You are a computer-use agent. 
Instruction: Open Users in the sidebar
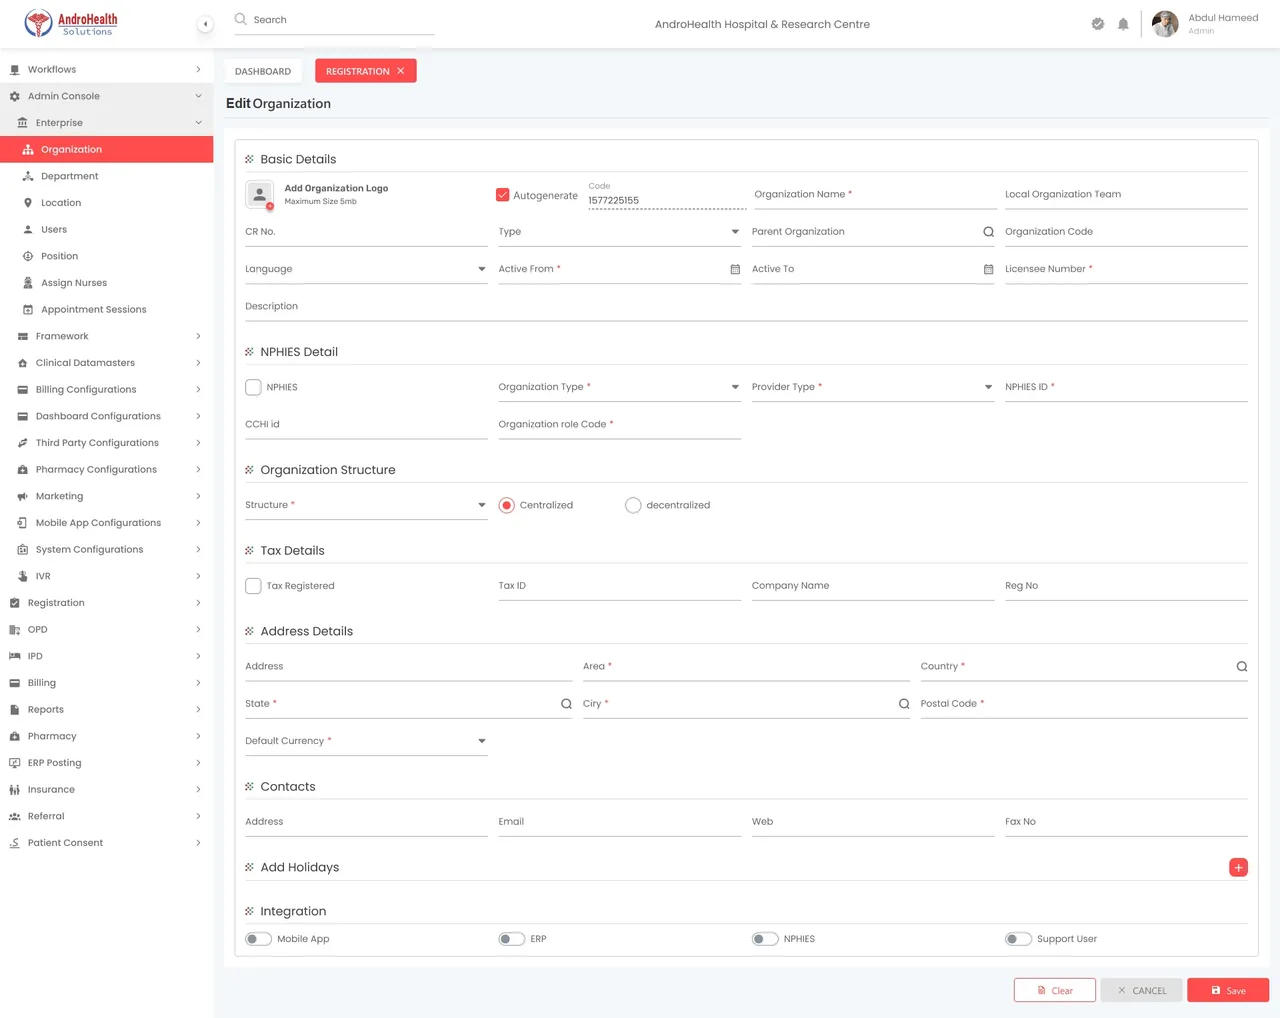(106, 230)
